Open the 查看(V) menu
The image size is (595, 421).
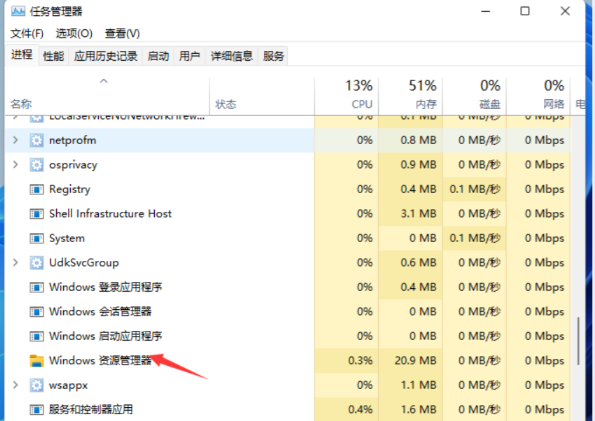122,33
